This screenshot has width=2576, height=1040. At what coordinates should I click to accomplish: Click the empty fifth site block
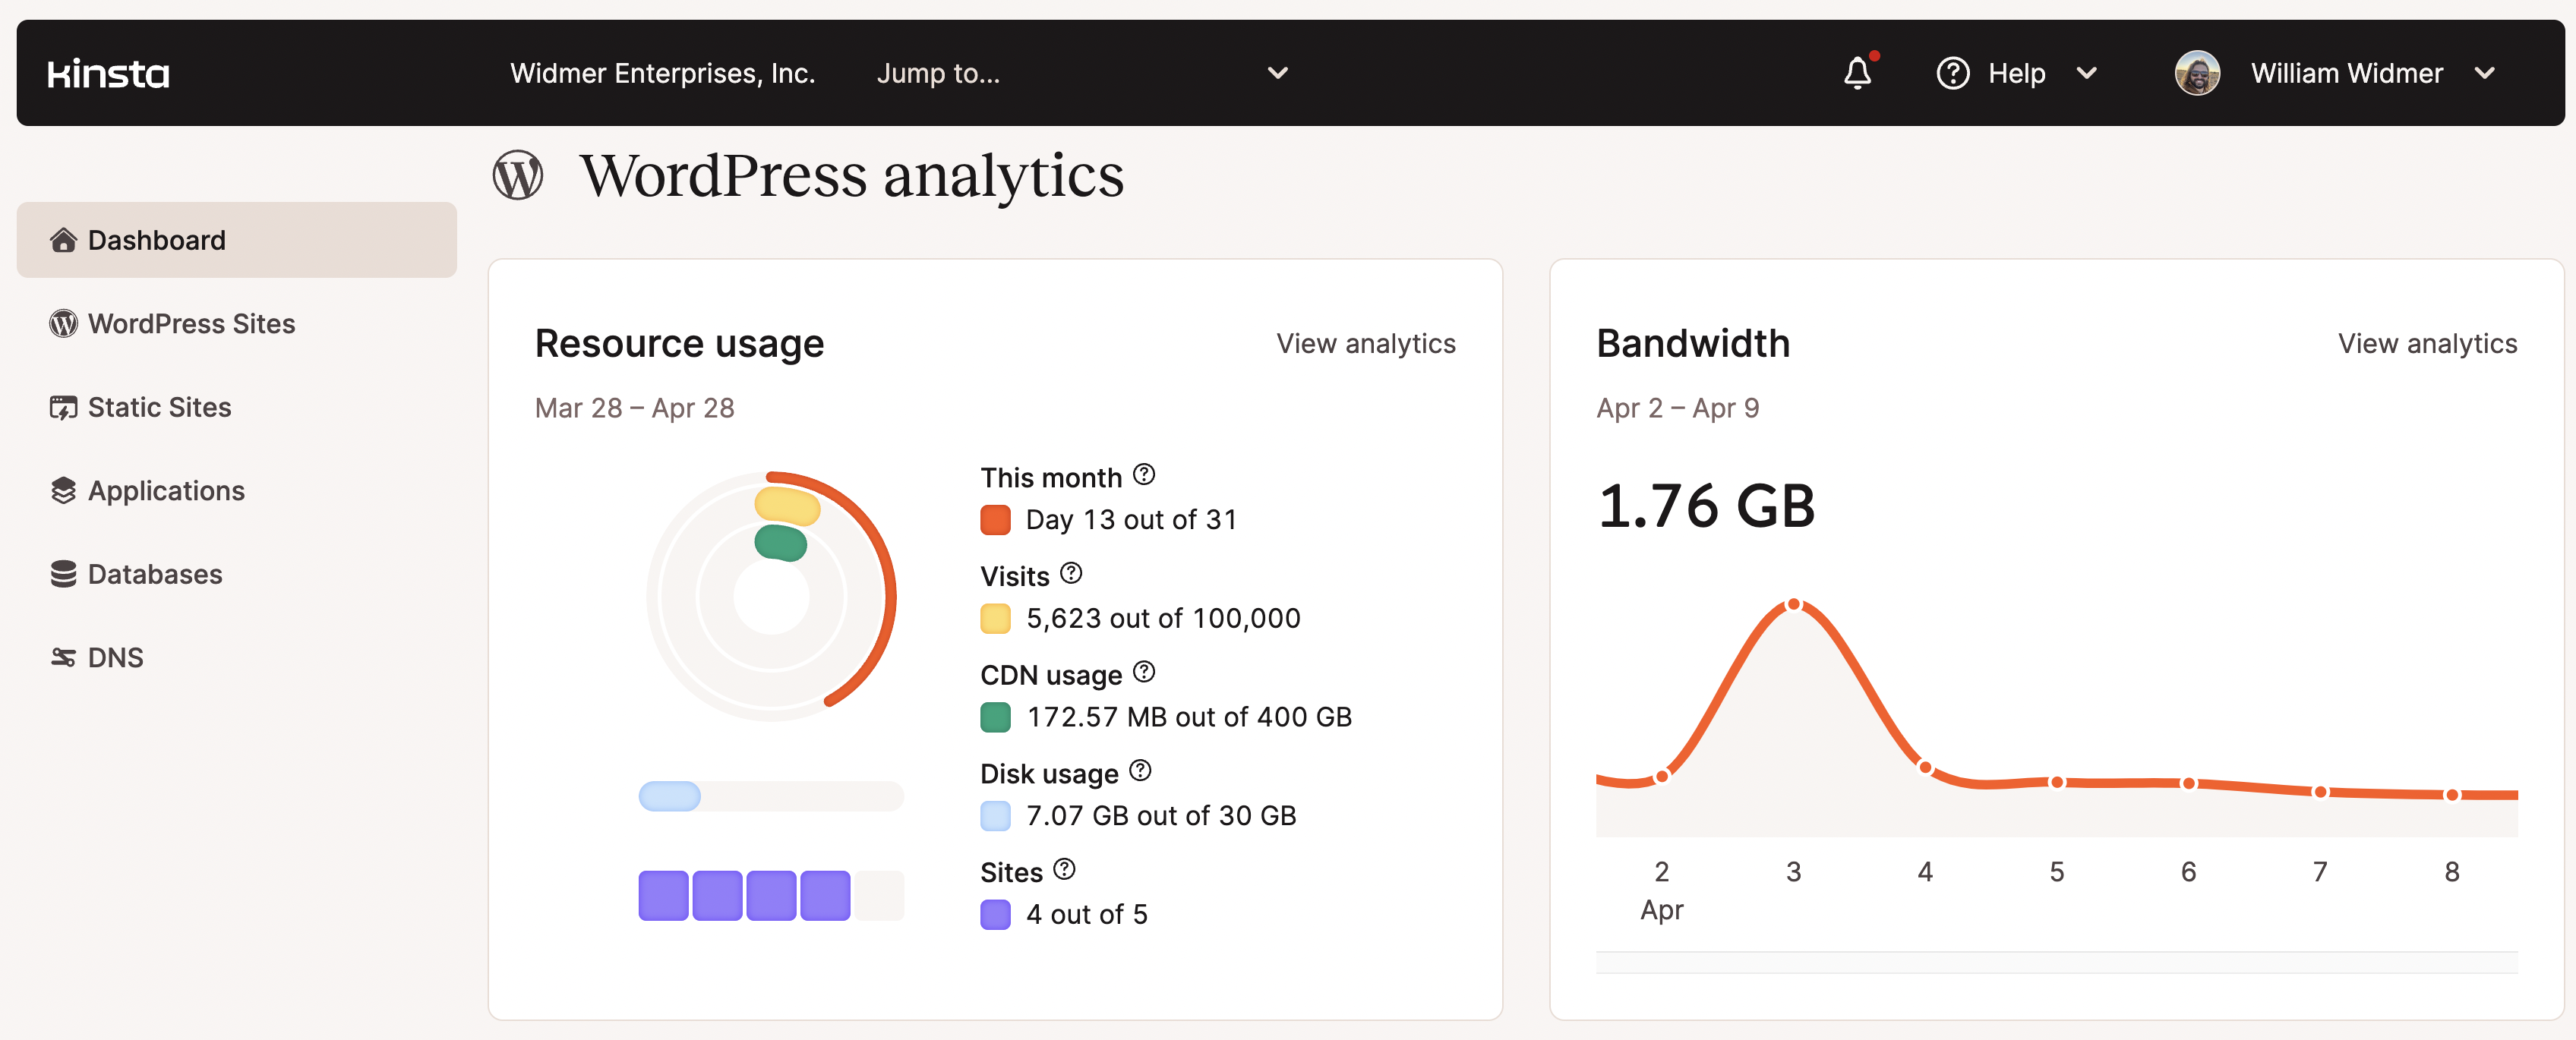(879, 895)
